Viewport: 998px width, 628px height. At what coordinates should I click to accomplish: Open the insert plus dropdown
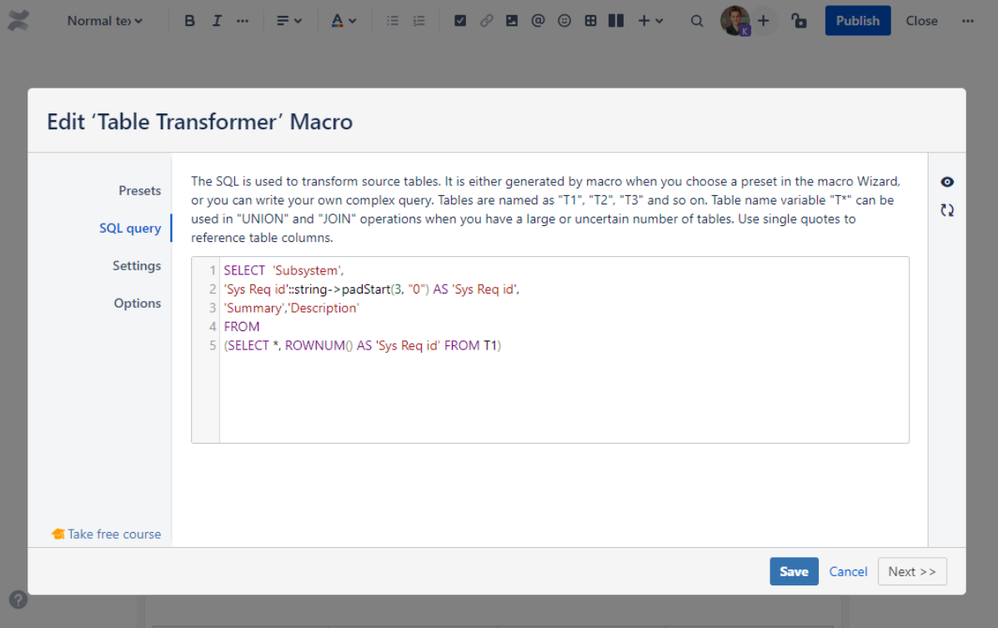pos(650,21)
